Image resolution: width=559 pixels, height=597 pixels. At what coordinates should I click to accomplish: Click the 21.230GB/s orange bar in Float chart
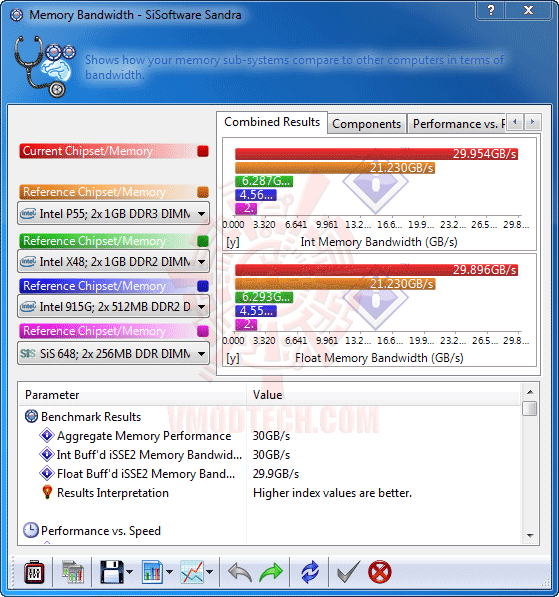point(335,284)
